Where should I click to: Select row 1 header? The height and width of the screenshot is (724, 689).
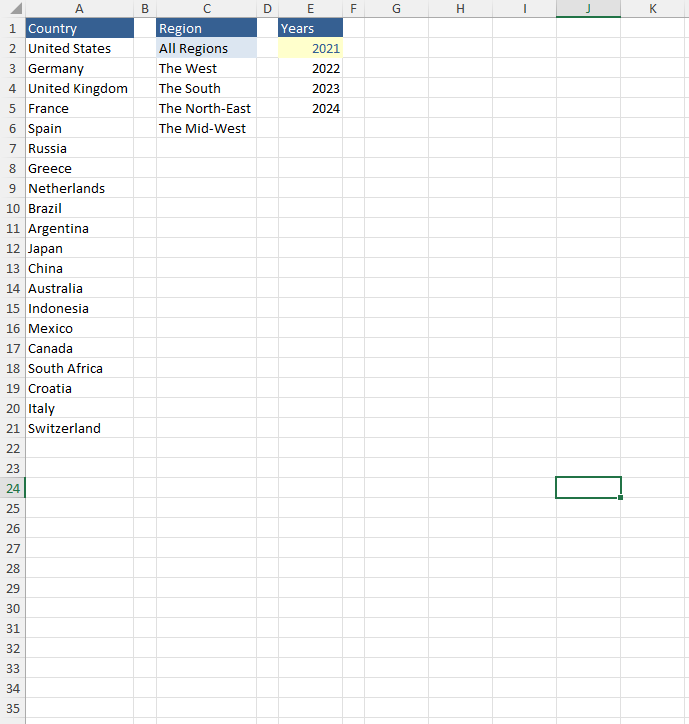pyautogui.click(x=12, y=28)
